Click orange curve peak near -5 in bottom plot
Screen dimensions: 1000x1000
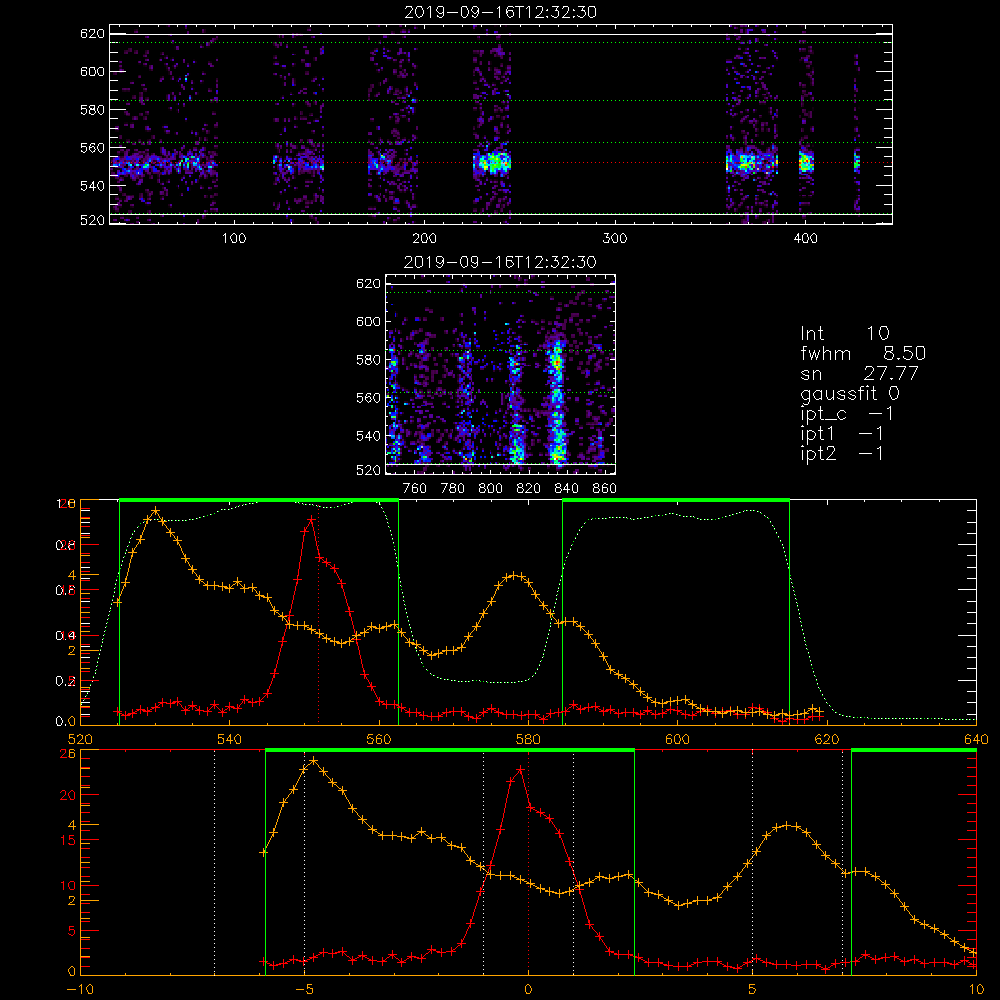pyautogui.click(x=313, y=761)
